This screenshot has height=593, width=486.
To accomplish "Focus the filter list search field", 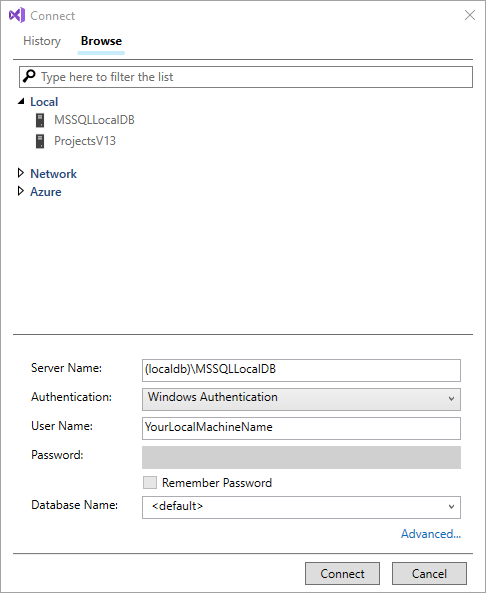I will click(x=246, y=77).
